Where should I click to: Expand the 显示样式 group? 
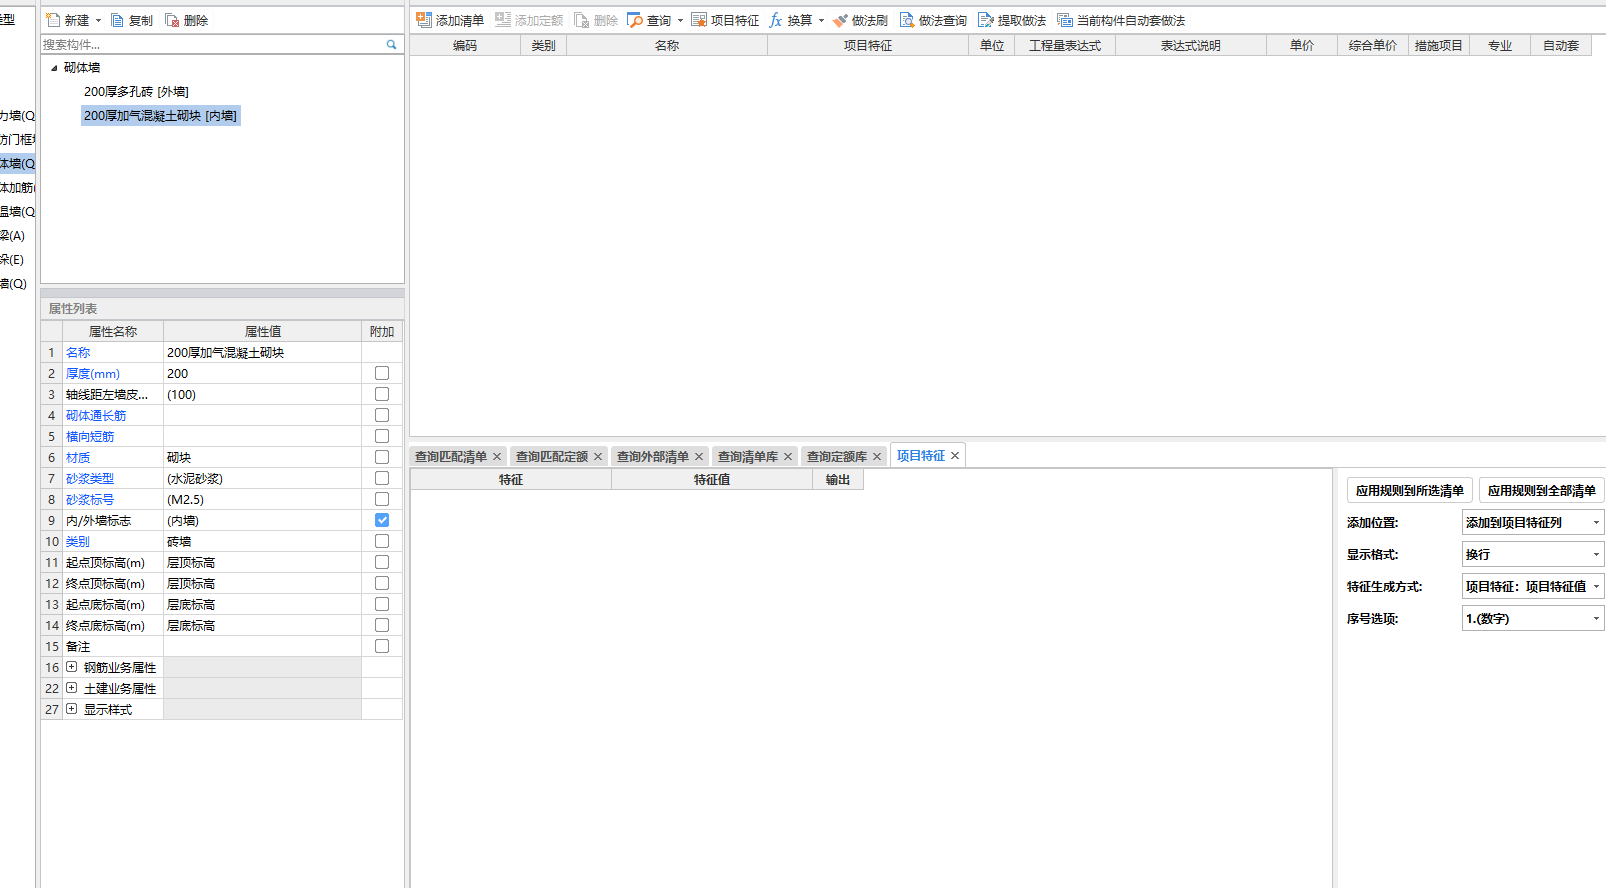[x=71, y=709]
